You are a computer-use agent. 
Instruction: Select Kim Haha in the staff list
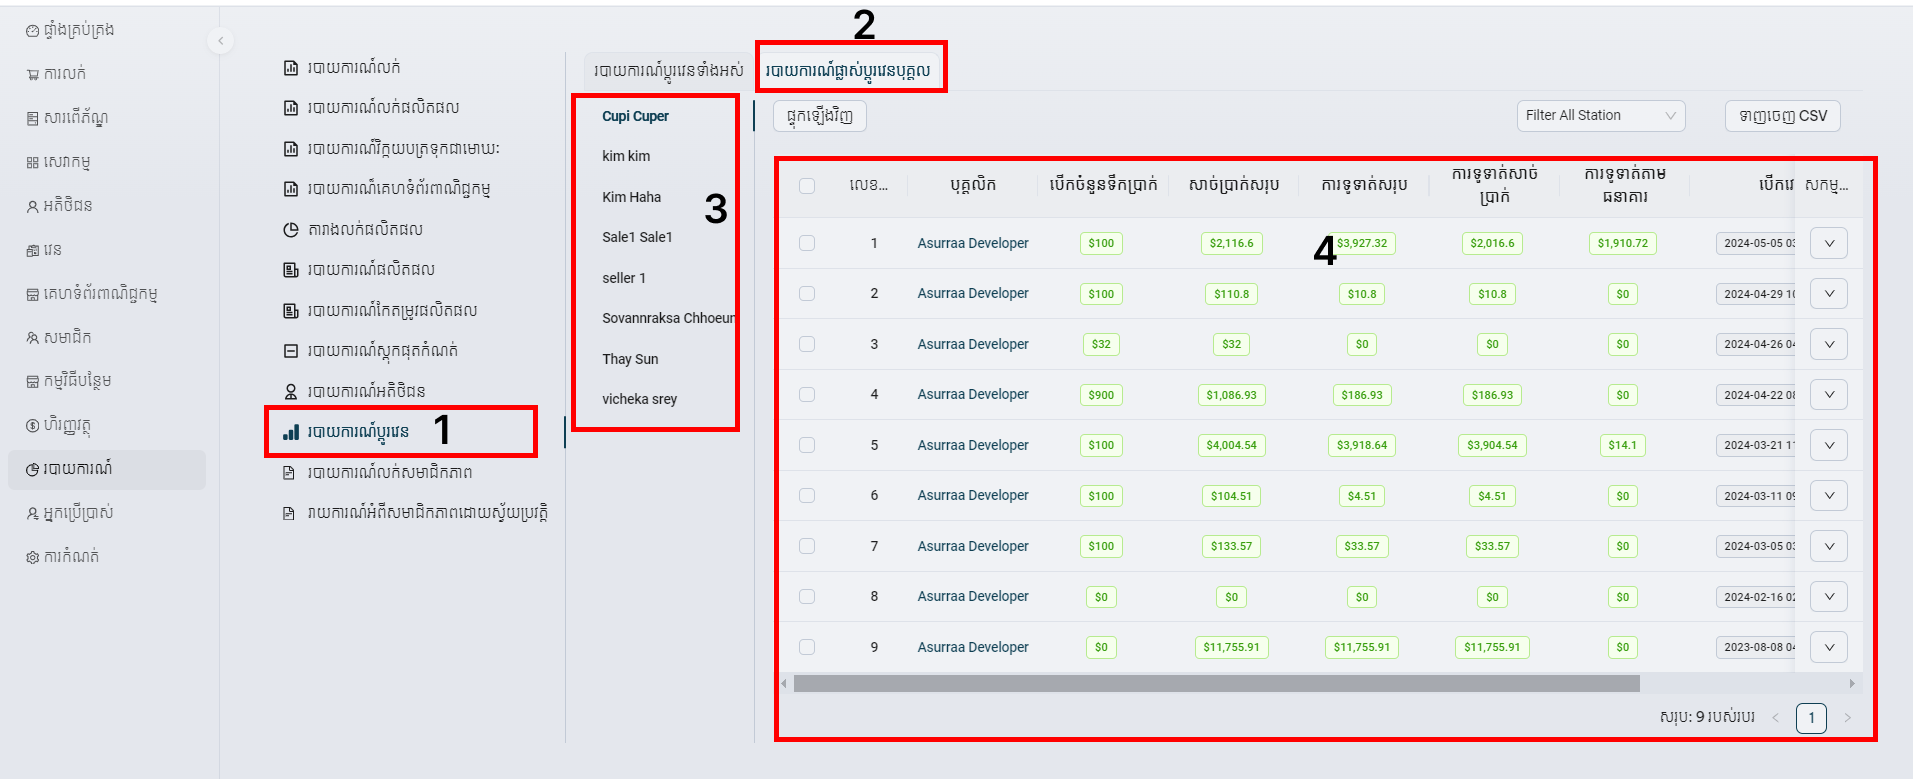point(631,197)
